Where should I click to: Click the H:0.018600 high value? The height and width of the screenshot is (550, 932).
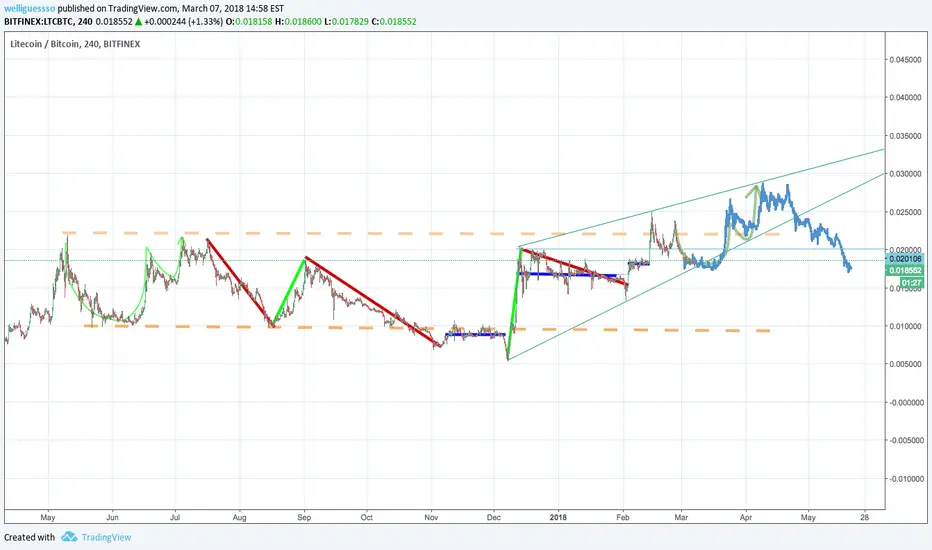pyautogui.click(x=298, y=21)
